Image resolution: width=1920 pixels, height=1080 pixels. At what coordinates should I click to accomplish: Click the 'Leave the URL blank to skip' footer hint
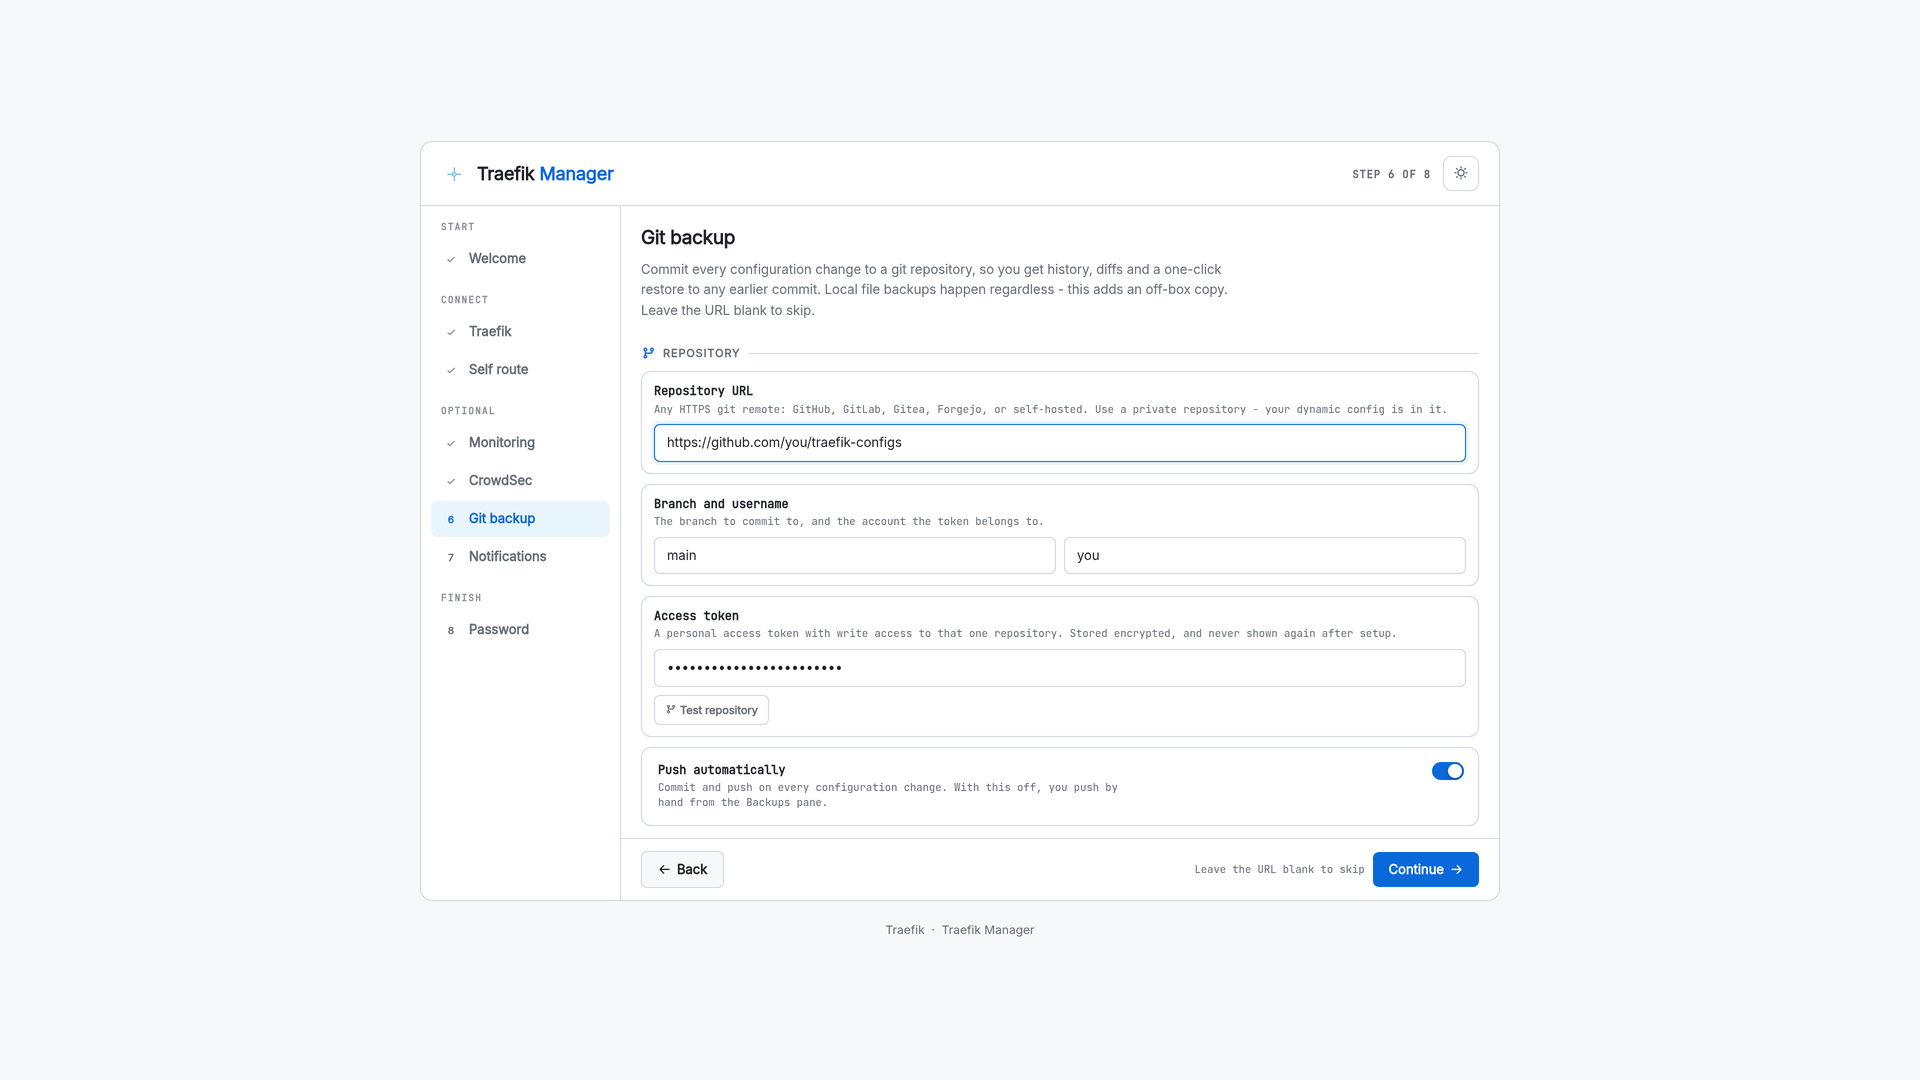[x=1279, y=870]
